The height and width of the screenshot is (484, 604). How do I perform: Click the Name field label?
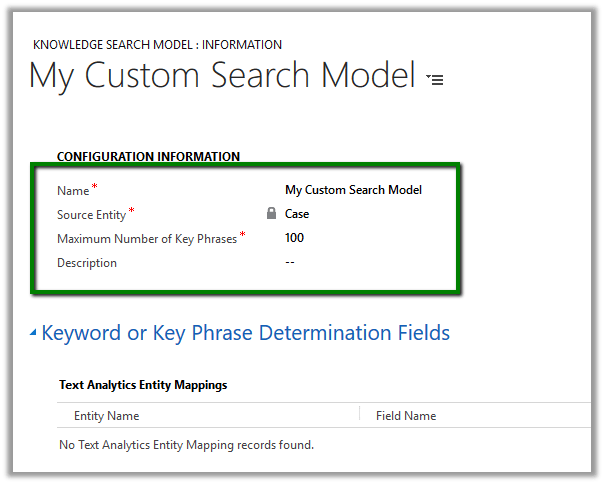coord(73,190)
